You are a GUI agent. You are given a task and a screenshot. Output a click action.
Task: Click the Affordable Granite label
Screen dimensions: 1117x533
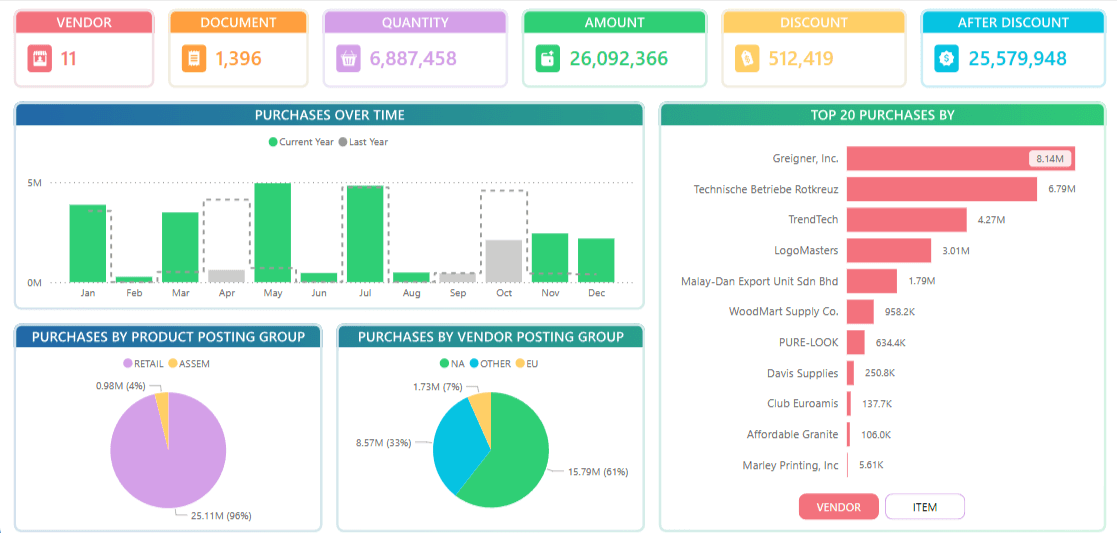[793, 434]
